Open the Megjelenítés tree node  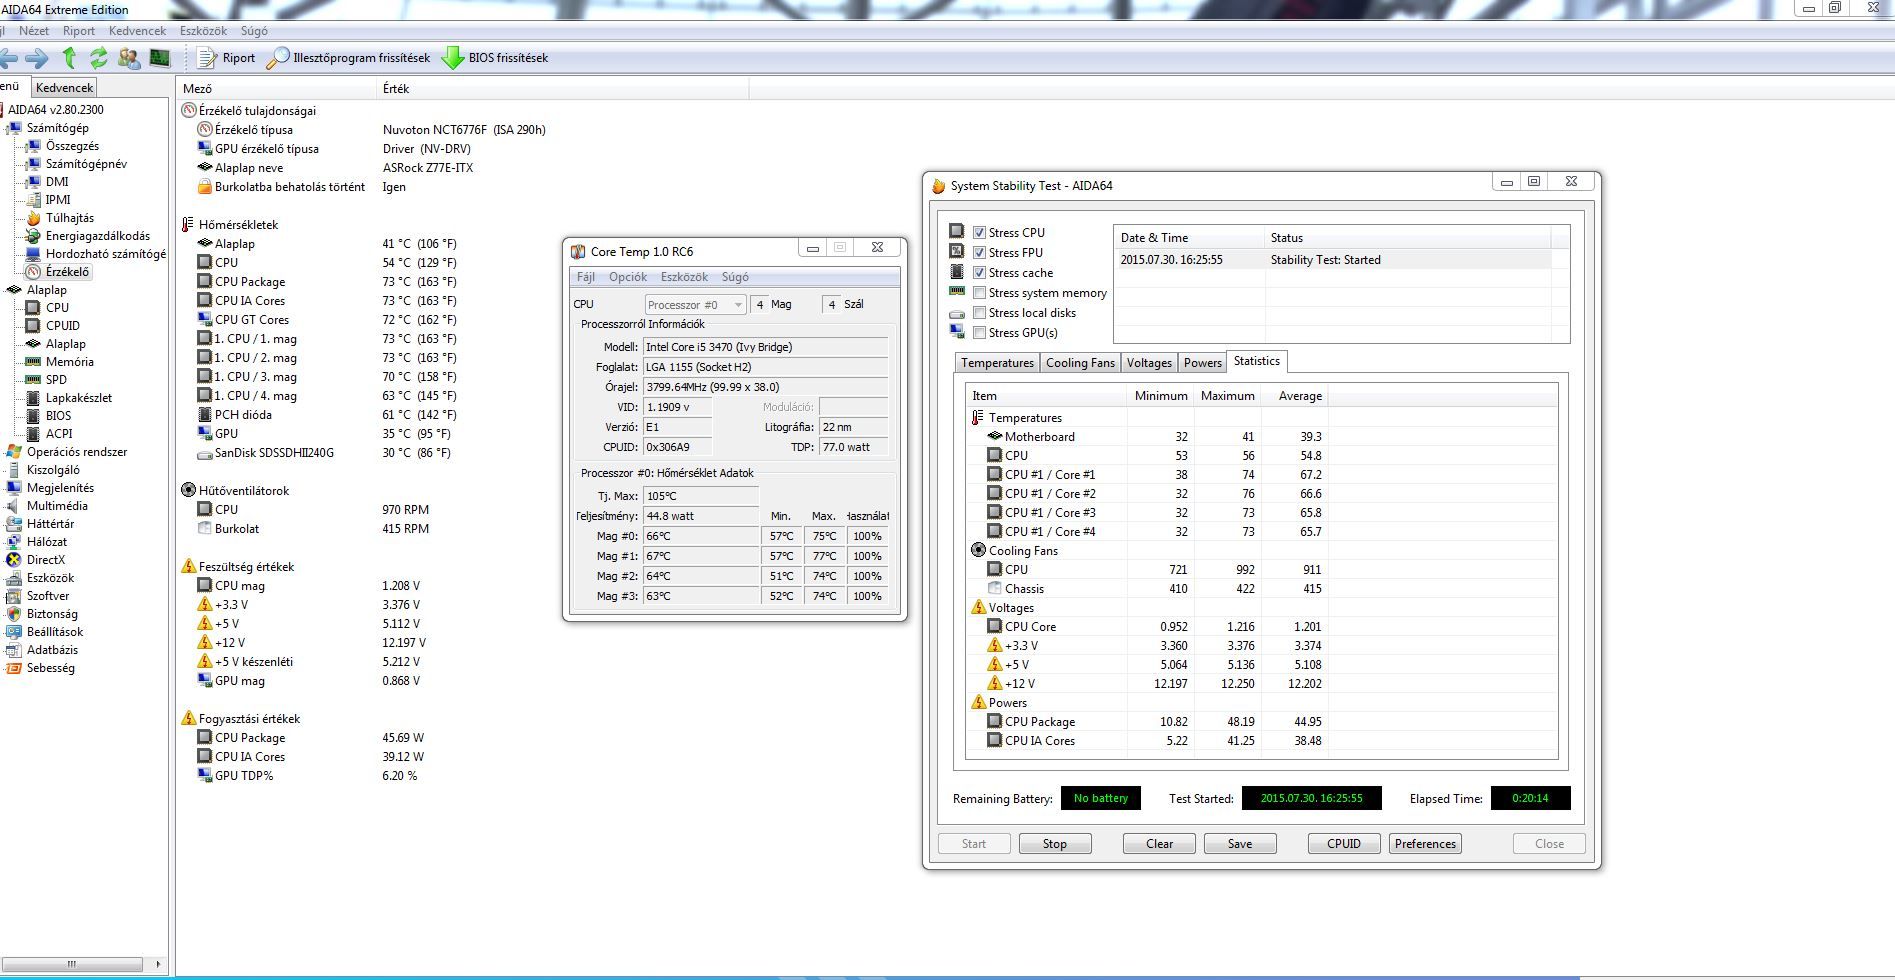(60, 488)
